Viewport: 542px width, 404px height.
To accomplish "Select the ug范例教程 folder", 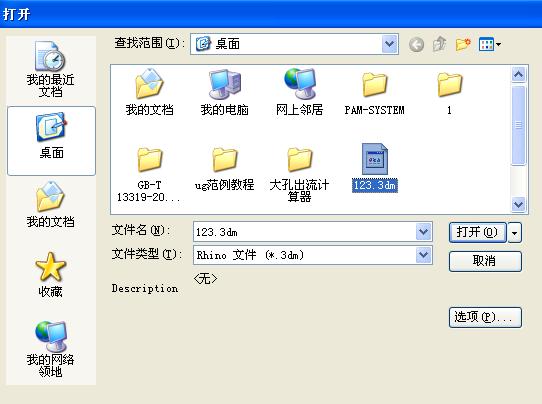I will coord(225,169).
